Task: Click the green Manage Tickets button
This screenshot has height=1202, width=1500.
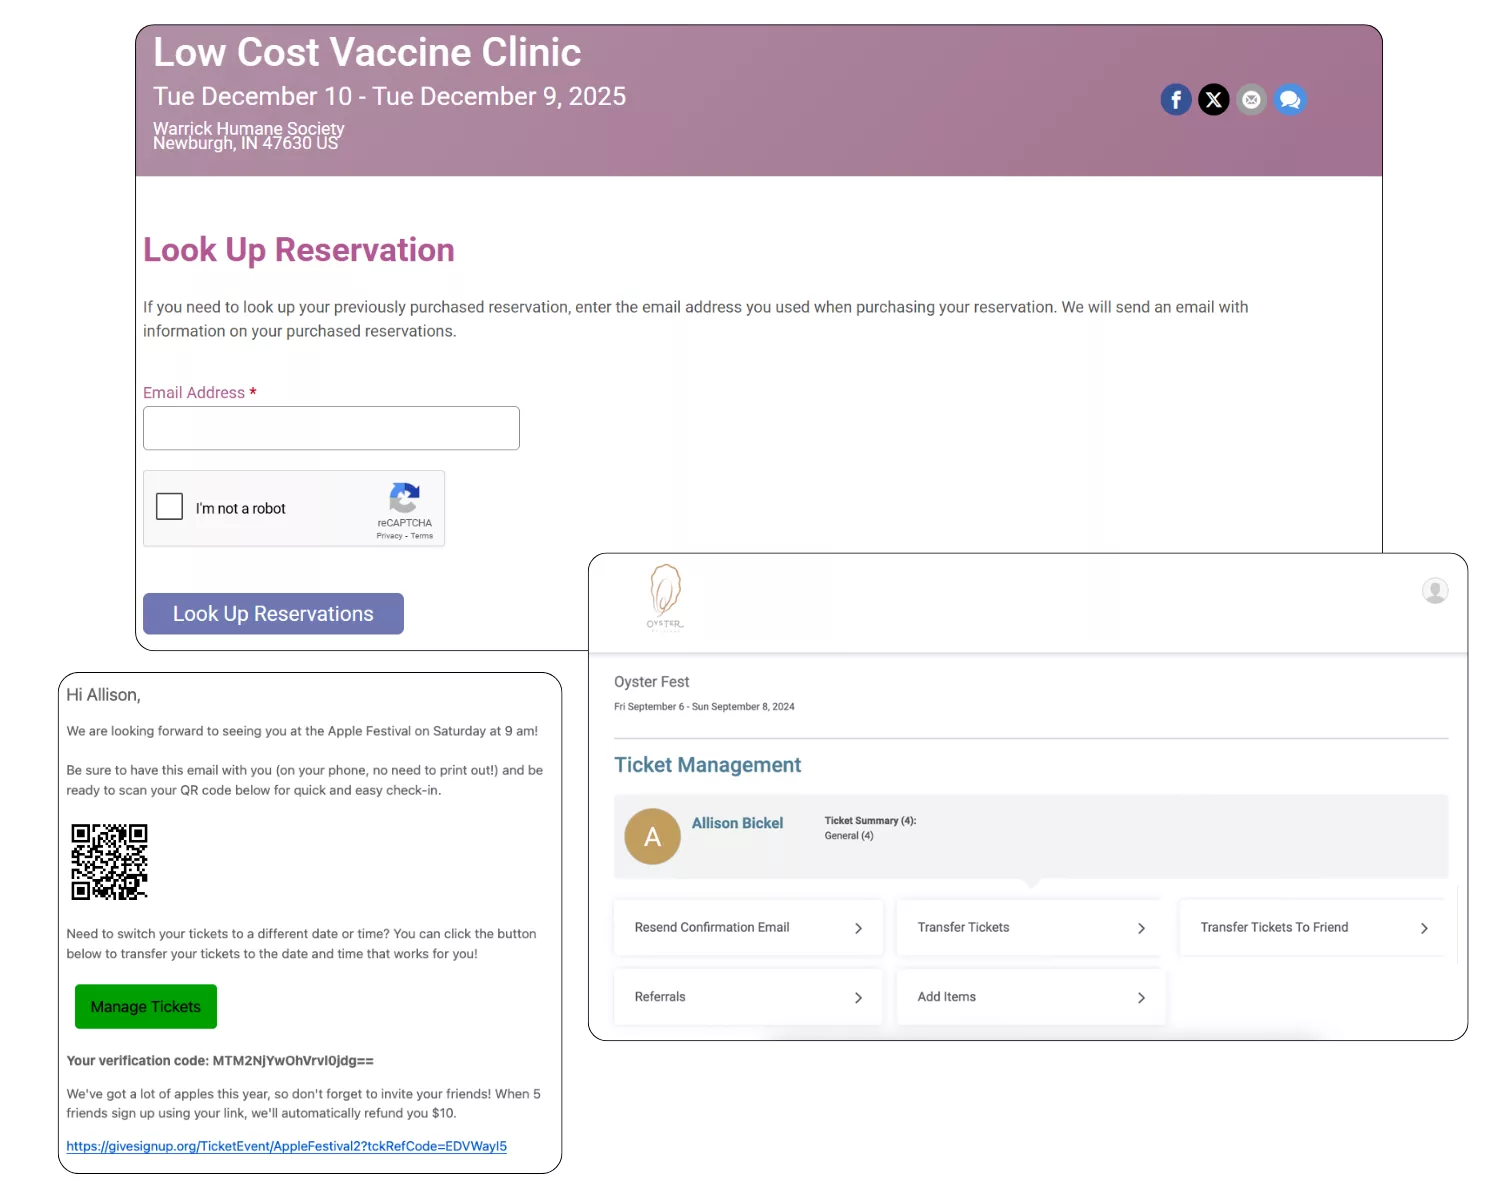Action: [146, 1007]
